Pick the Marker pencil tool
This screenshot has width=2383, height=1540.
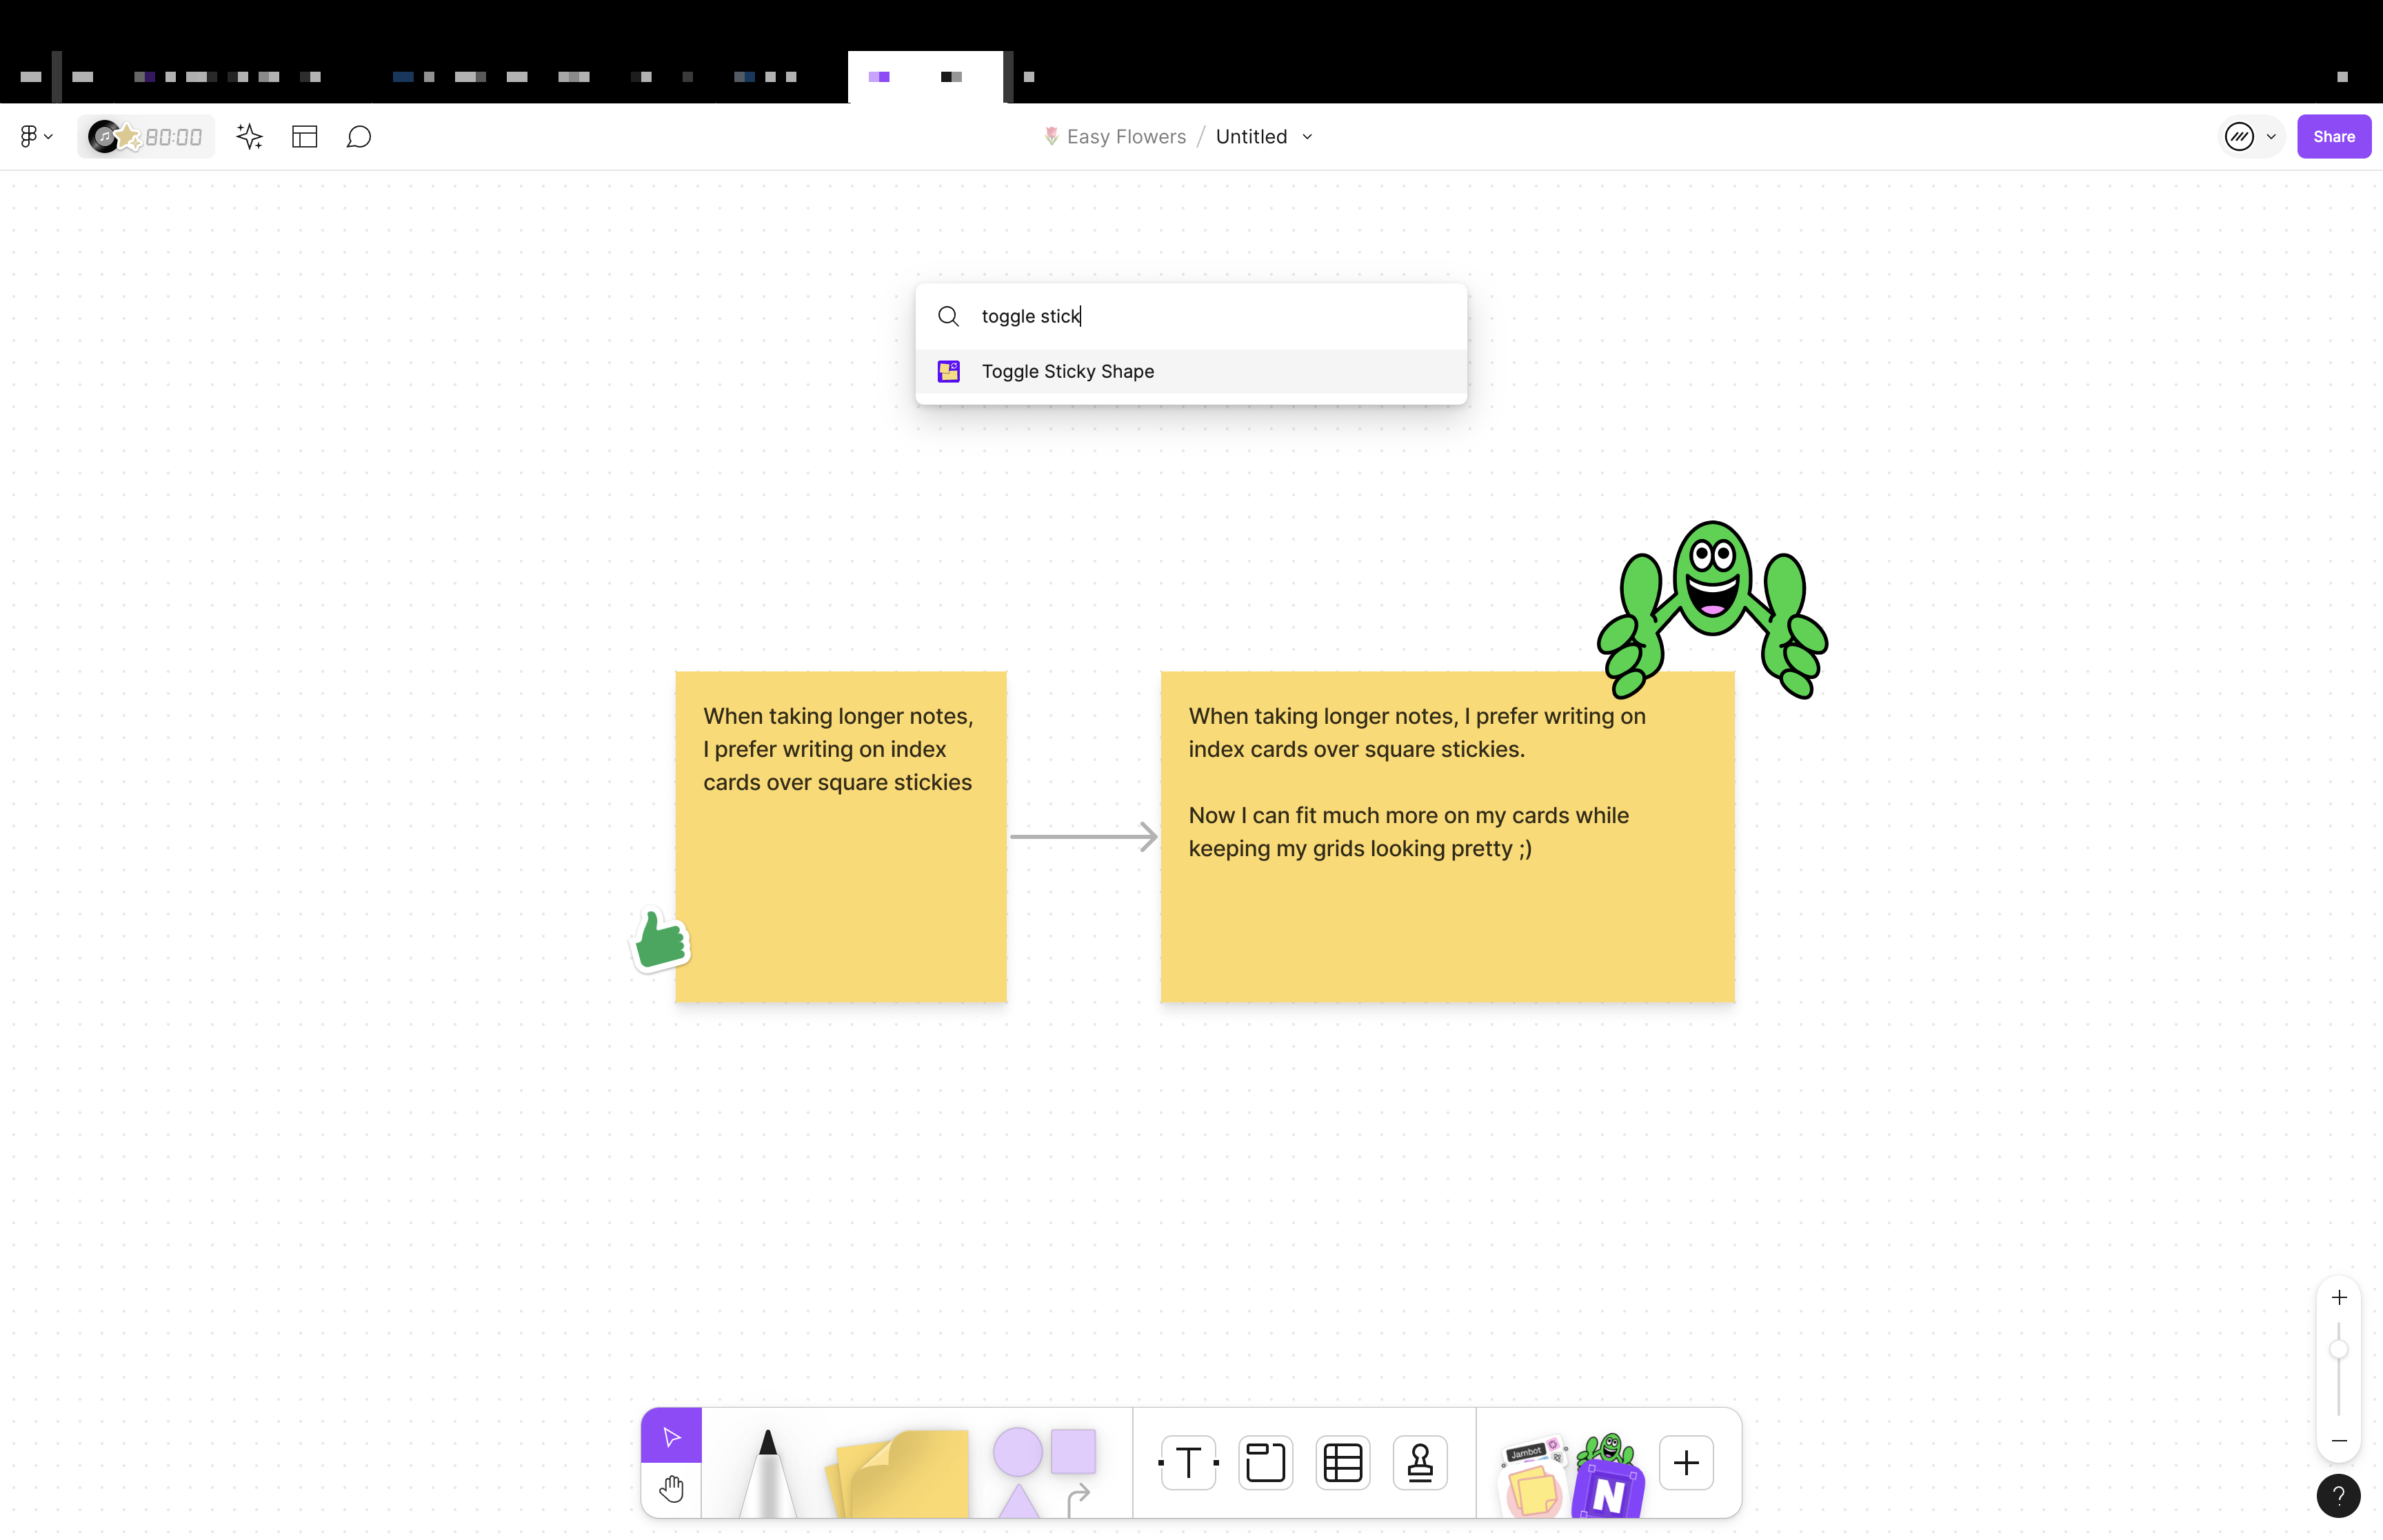pos(767,1470)
